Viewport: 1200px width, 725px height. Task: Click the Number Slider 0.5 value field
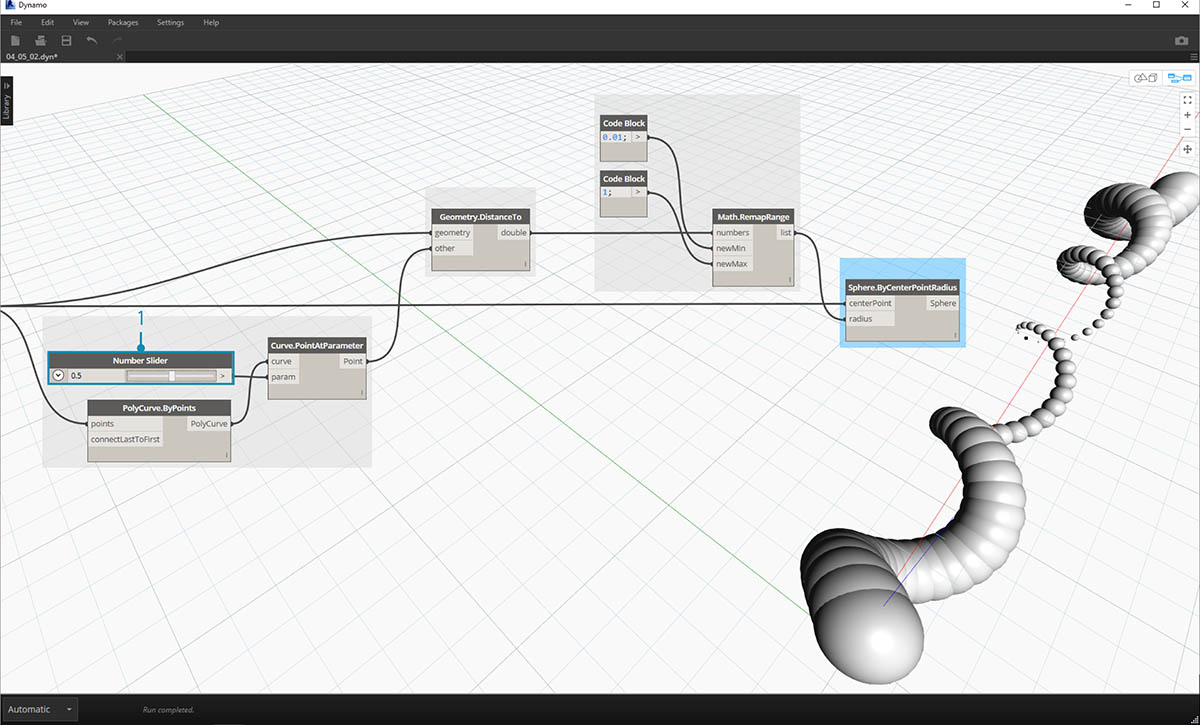pyautogui.click(x=94, y=375)
